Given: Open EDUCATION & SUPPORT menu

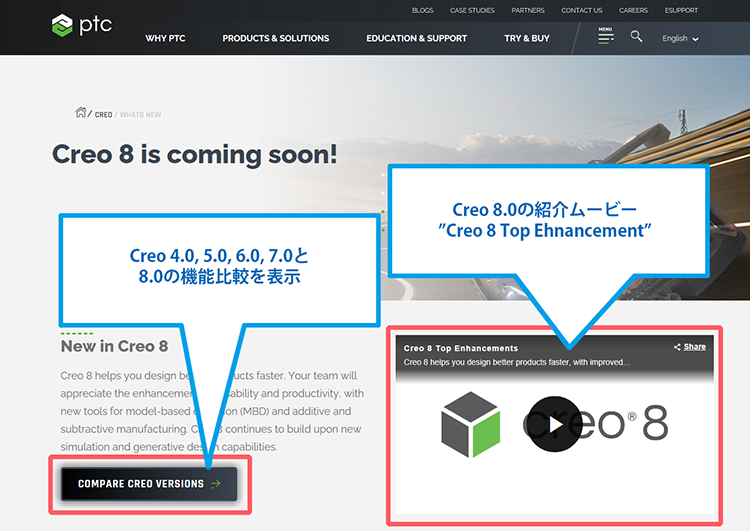Looking at the screenshot, I should 417,38.
